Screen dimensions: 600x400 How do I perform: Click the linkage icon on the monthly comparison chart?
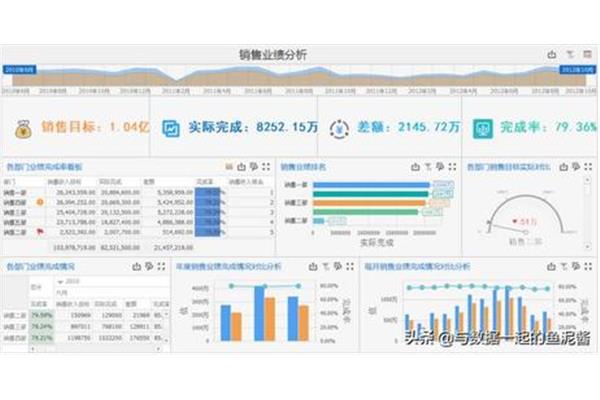pos(576,266)
